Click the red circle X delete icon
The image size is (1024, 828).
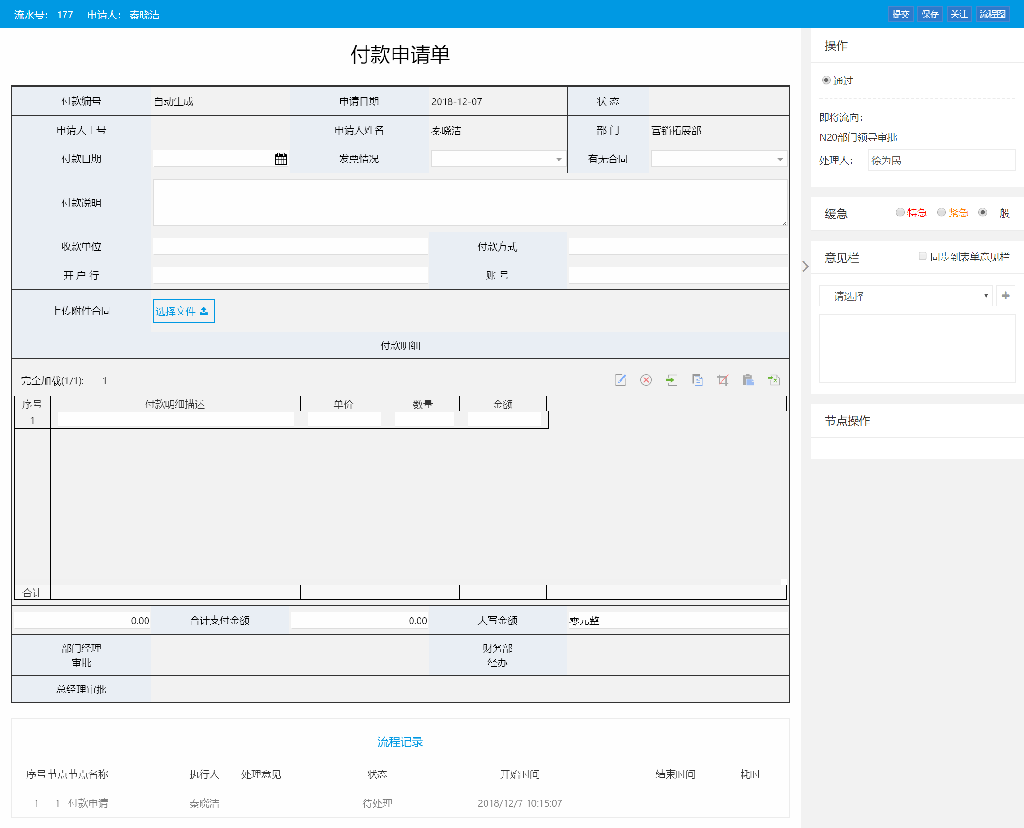click(x=646, y=380)
